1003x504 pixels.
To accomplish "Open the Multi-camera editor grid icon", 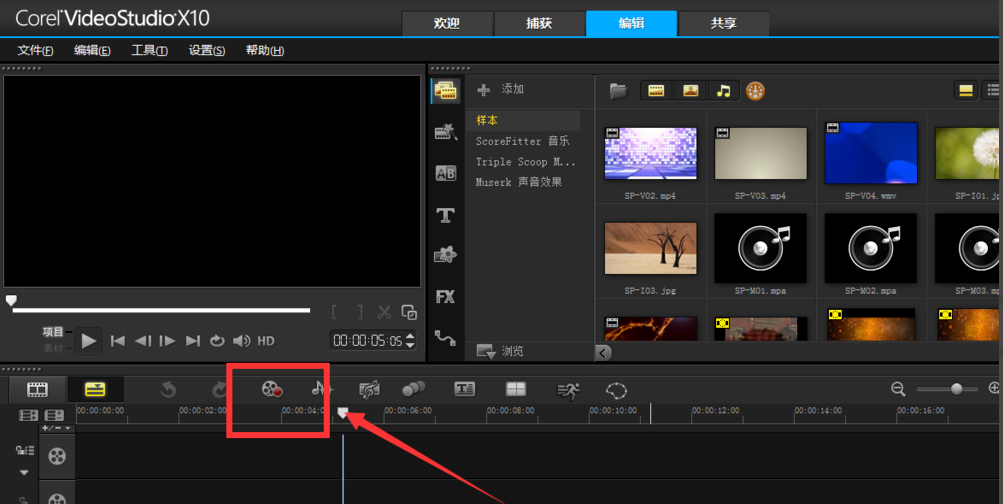I will (516, 389).
